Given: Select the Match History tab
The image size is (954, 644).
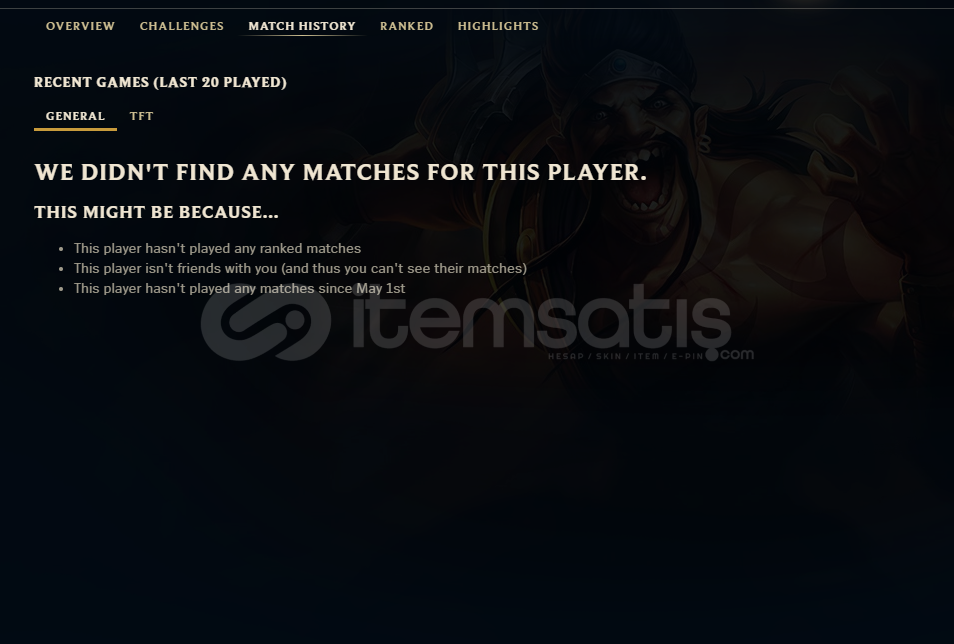Looking at the screenshot, I should pos(302,26).
